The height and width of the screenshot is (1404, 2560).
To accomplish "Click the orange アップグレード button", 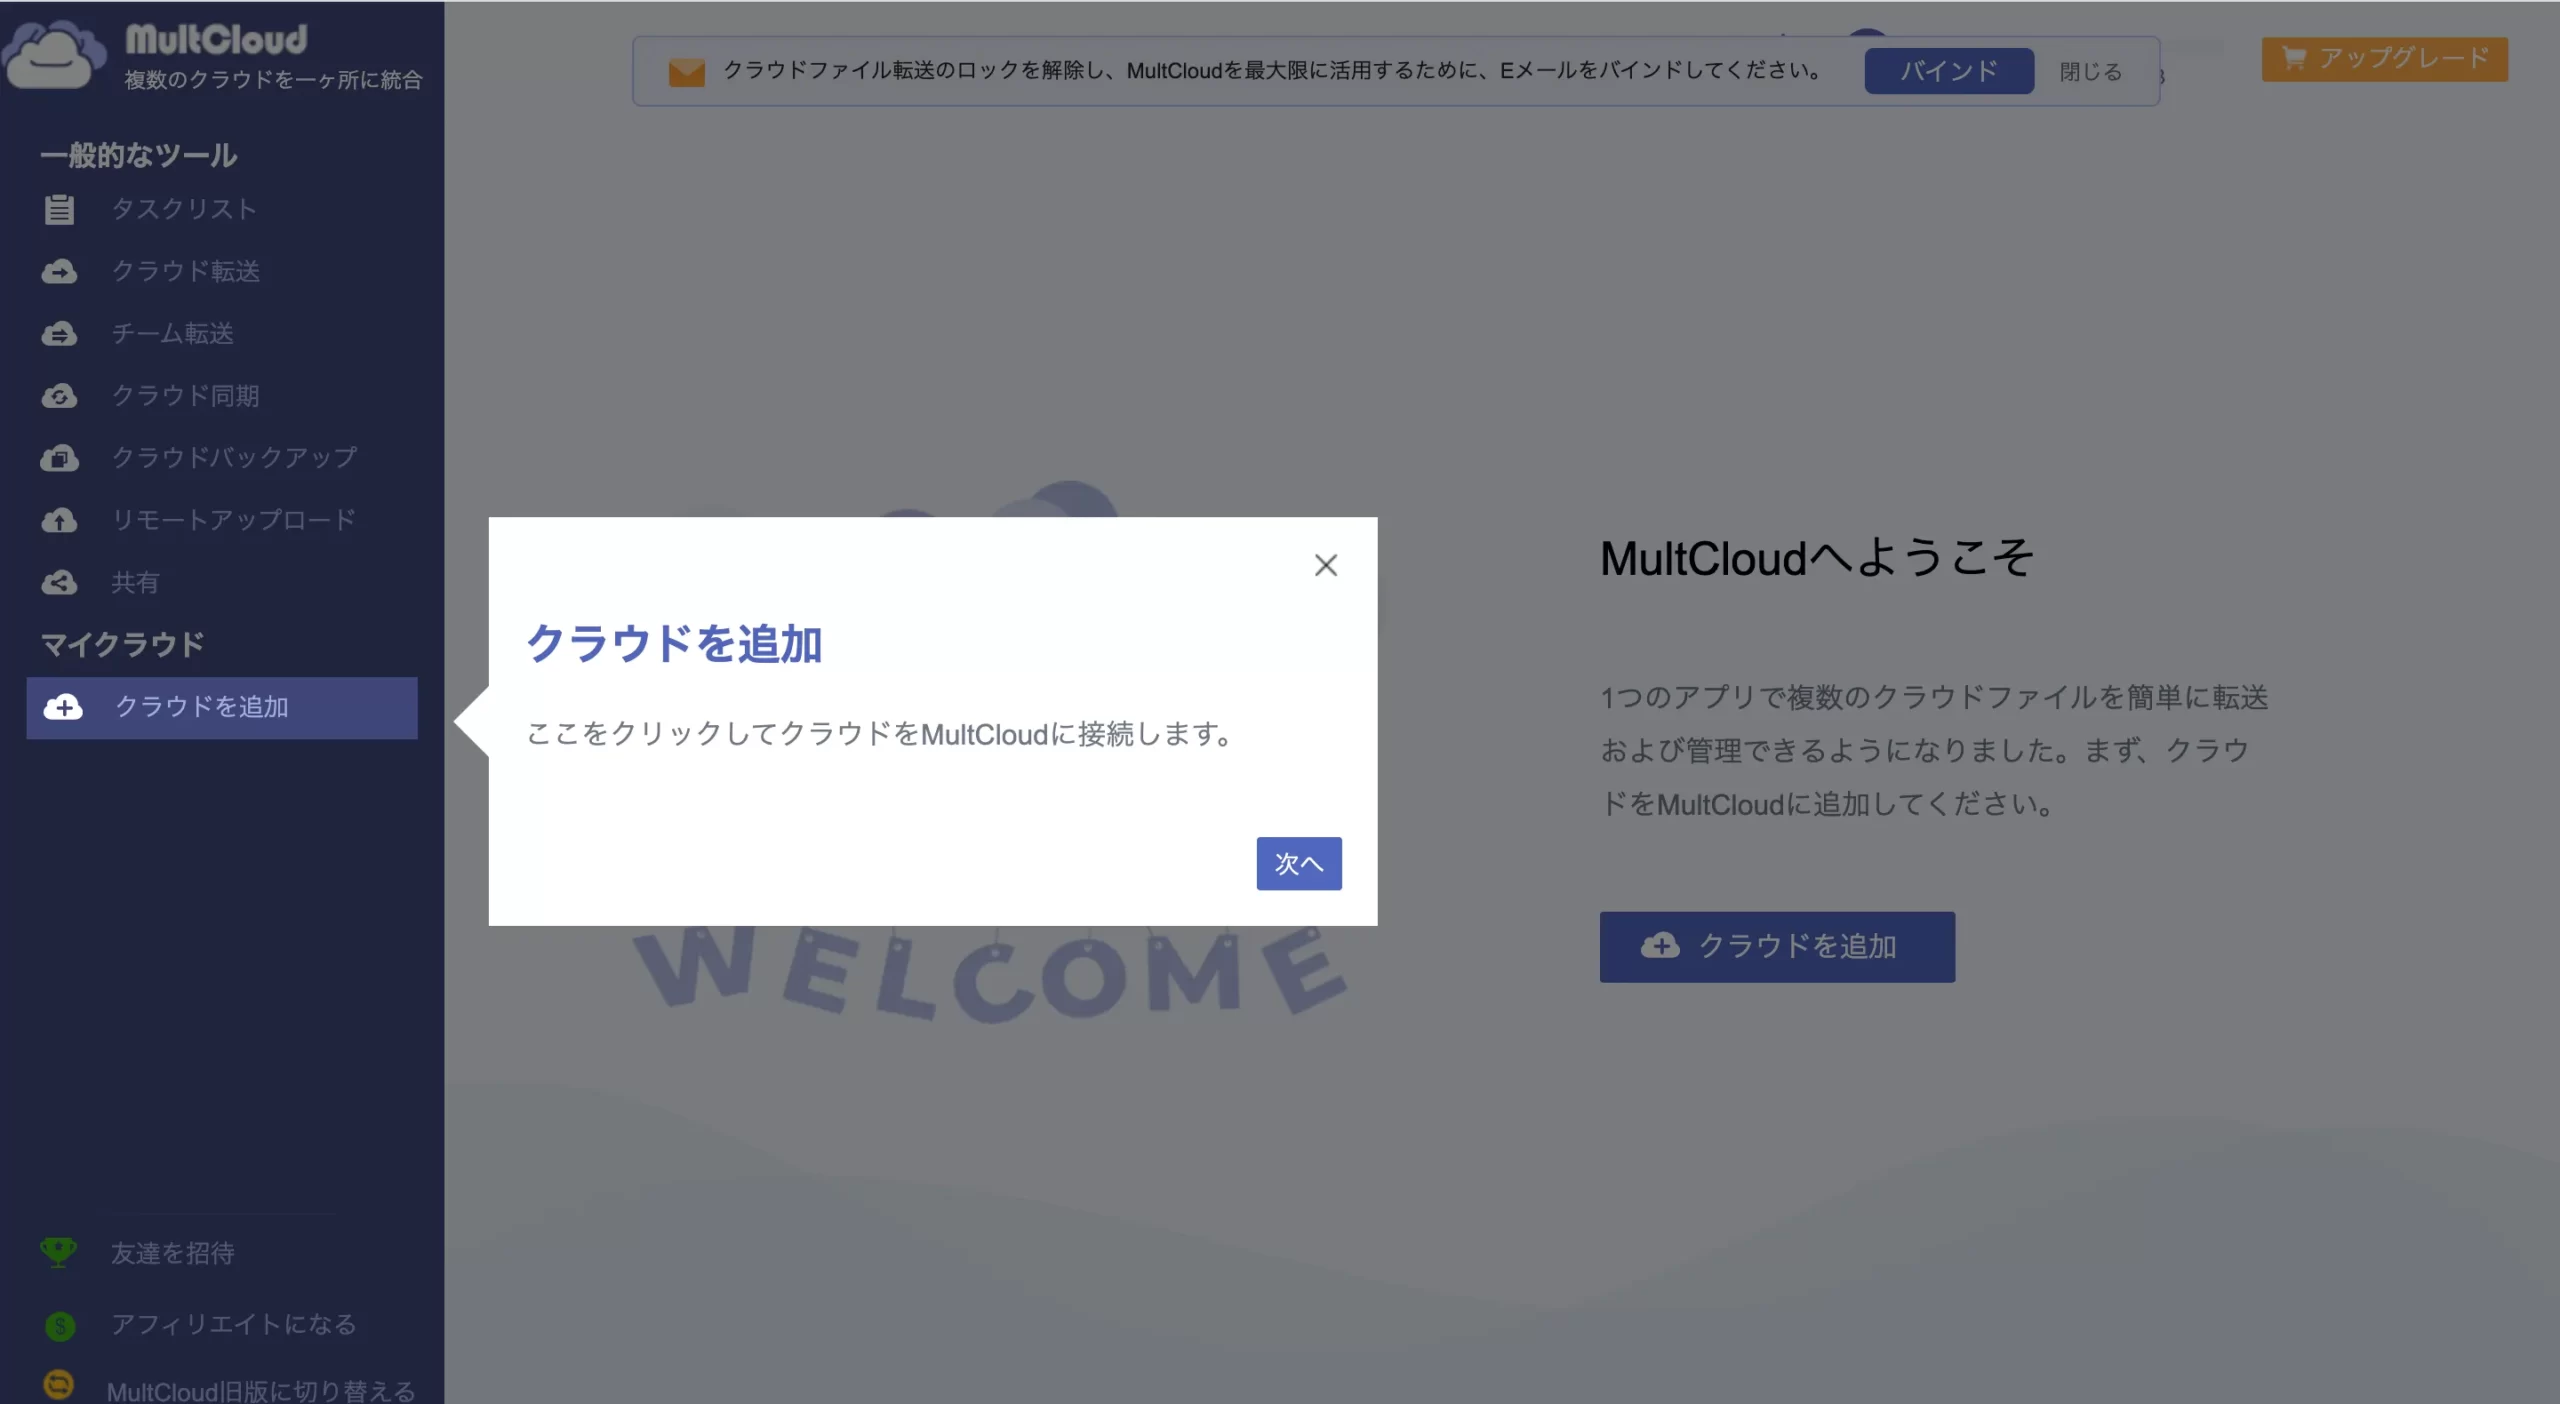I will click(2384, 59).
